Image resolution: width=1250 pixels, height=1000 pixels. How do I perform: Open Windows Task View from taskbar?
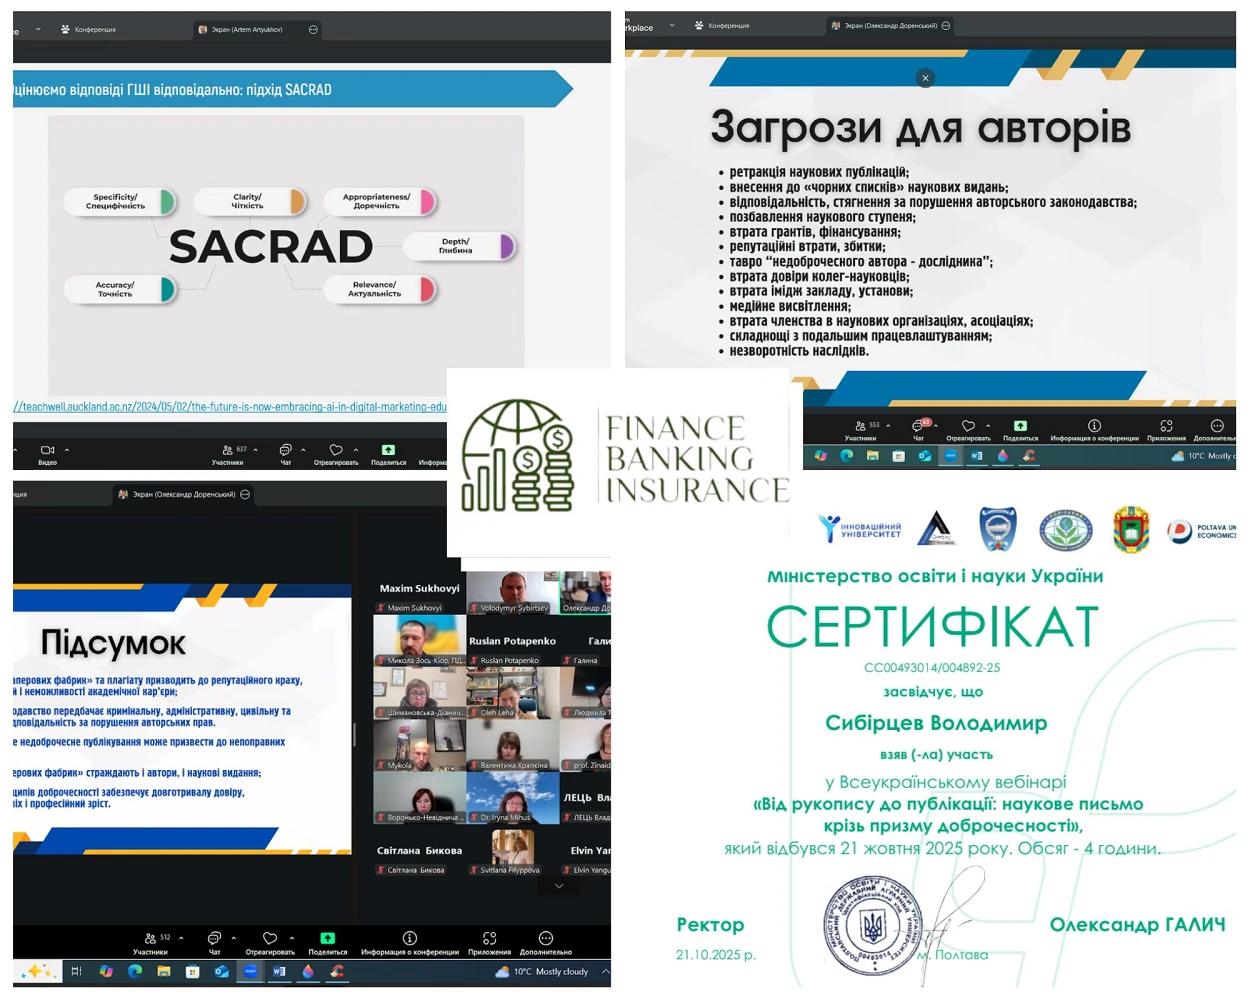click(x=76, y=971)
